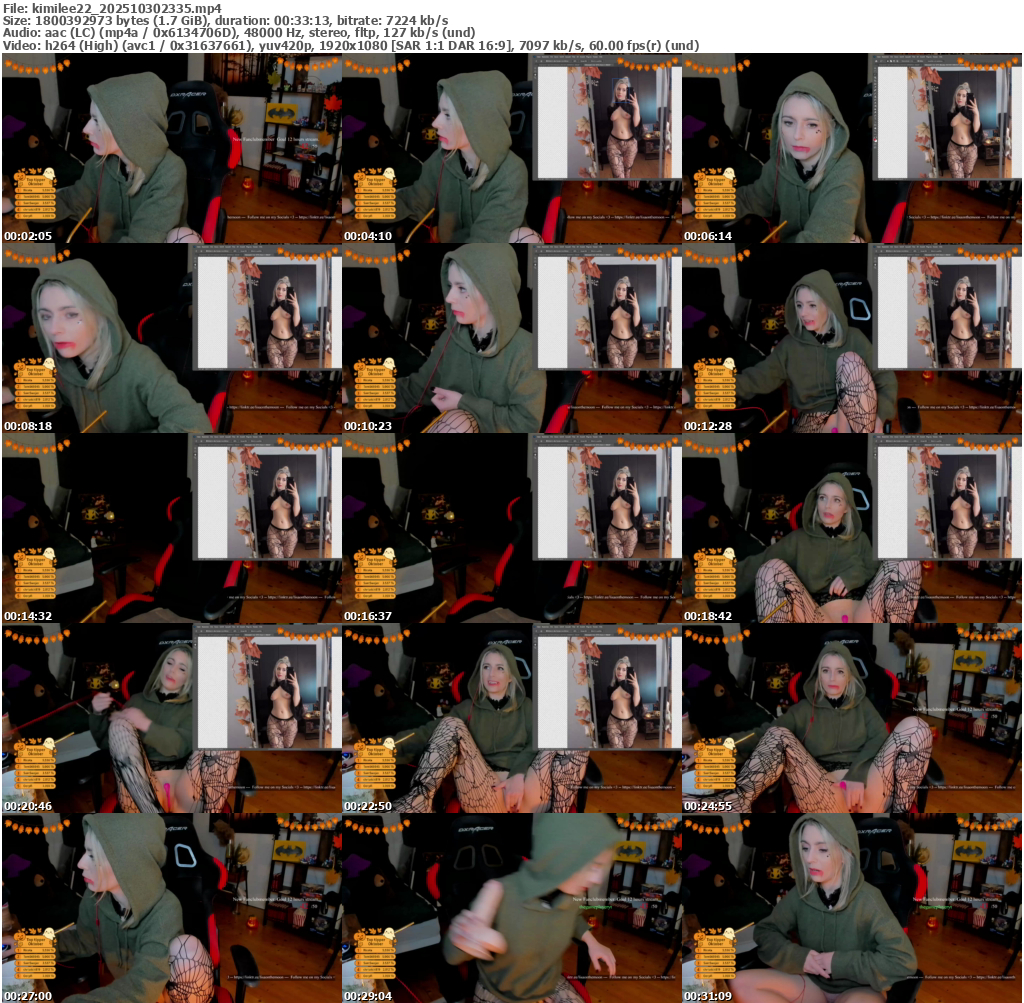Choose the frame at 00:08:18
Viewport: 1024px width, 1003px height.
coord(171,338)
